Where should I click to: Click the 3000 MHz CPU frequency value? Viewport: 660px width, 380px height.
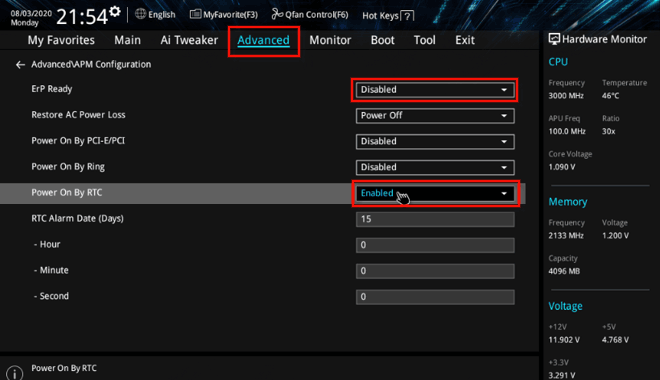click(x=566, y=96)
